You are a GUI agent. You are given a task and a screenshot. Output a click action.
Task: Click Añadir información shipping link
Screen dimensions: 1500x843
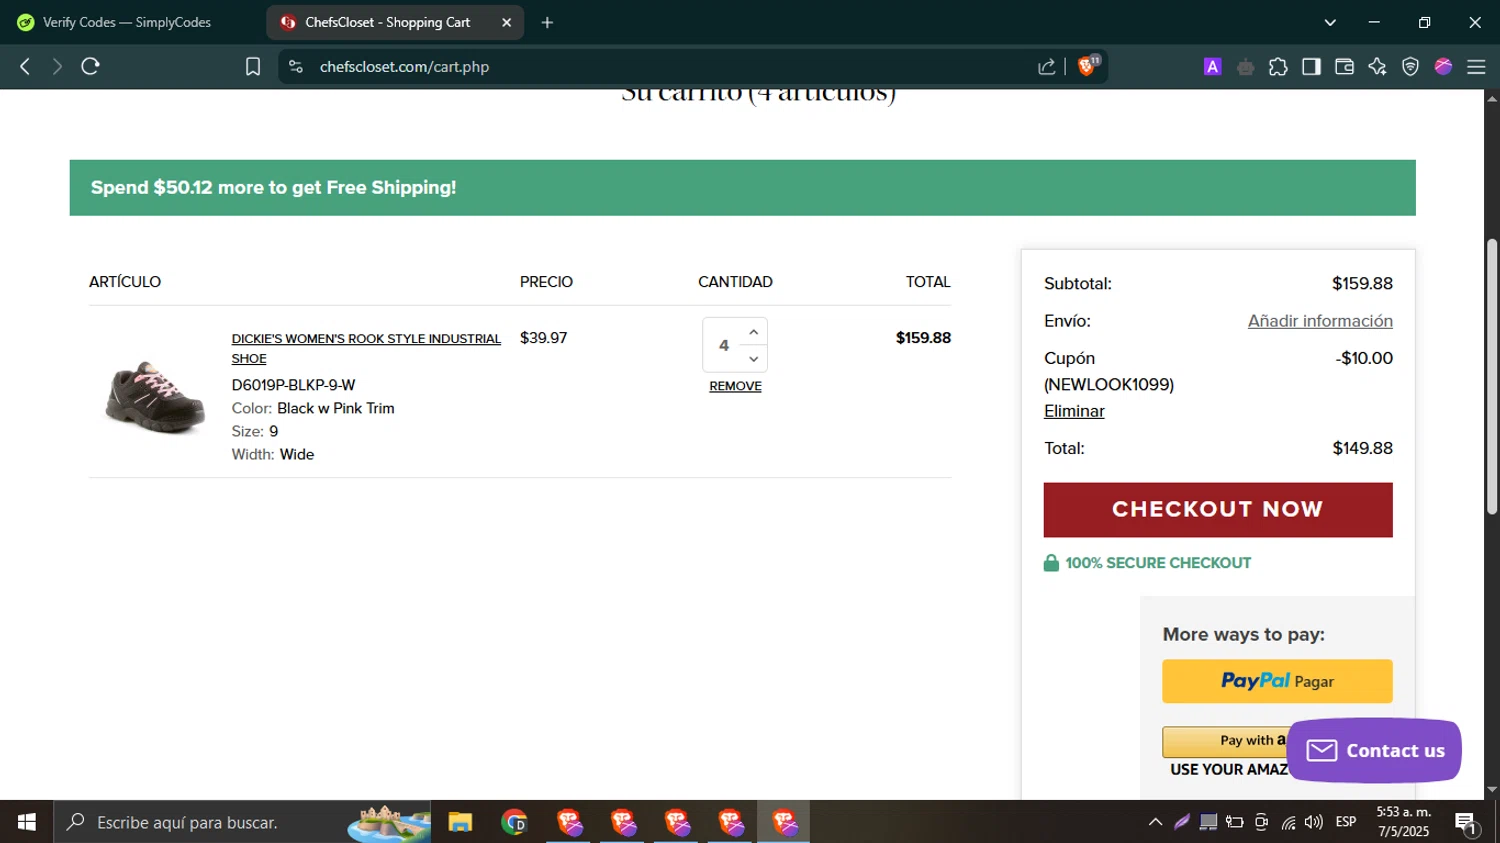pos(1320,321)
